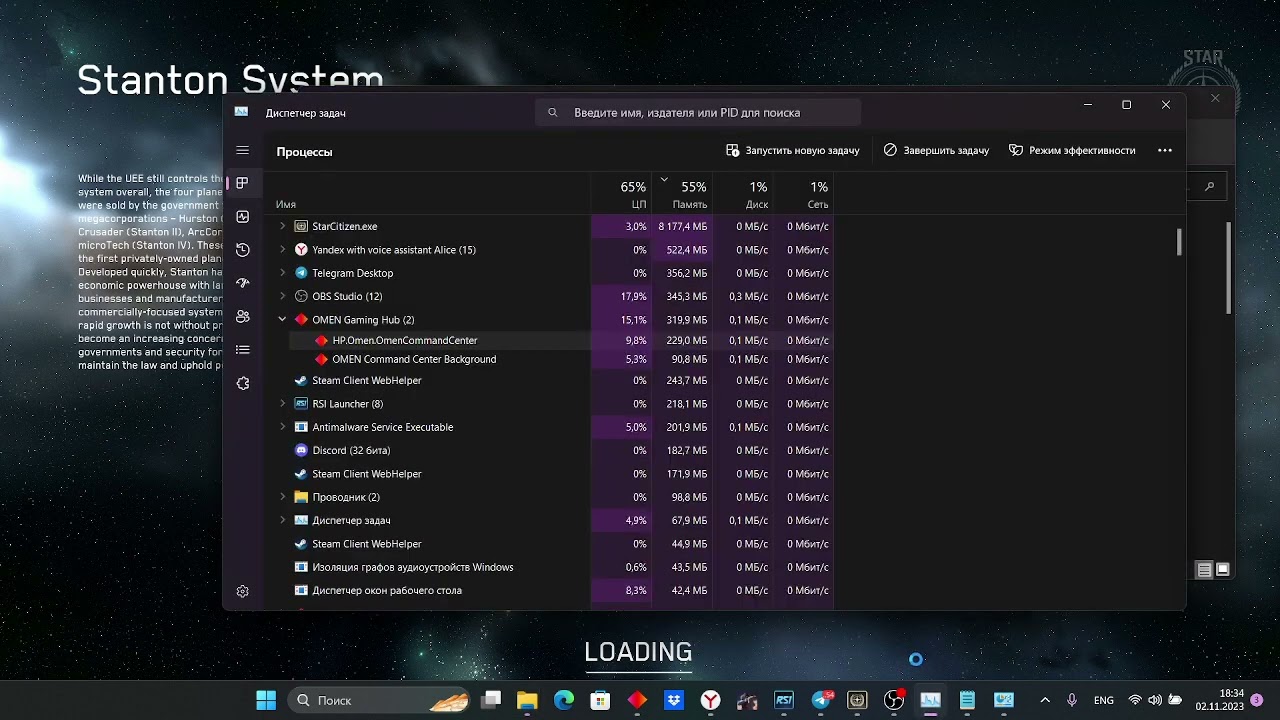Expand the OBS Studio (12) process group
1280x720 pixels.
click(x=282, y=296)
